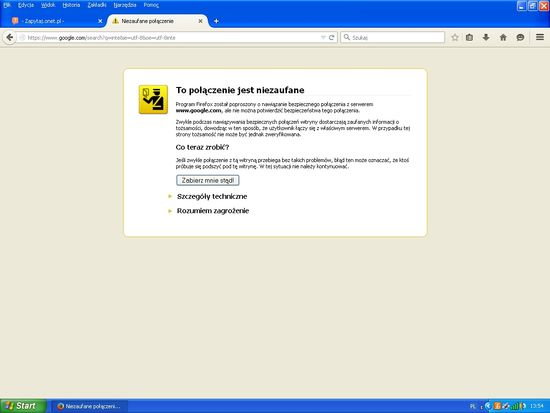Open a new tab with plus button
Image resolution: width=550 pixels, height=413 pixels.
tap(216, 21)
